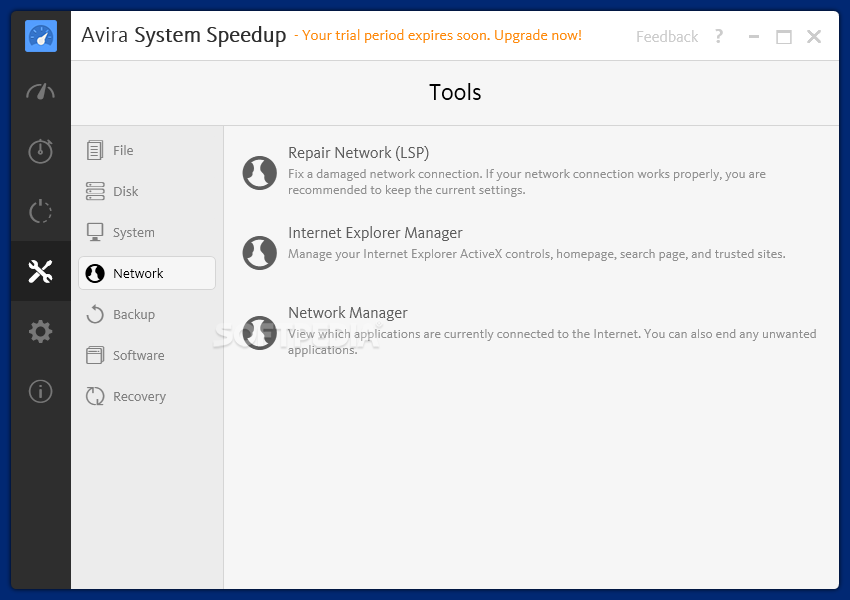Click the Network category globe icon
The image size is (850, 600).
[95, 273]
